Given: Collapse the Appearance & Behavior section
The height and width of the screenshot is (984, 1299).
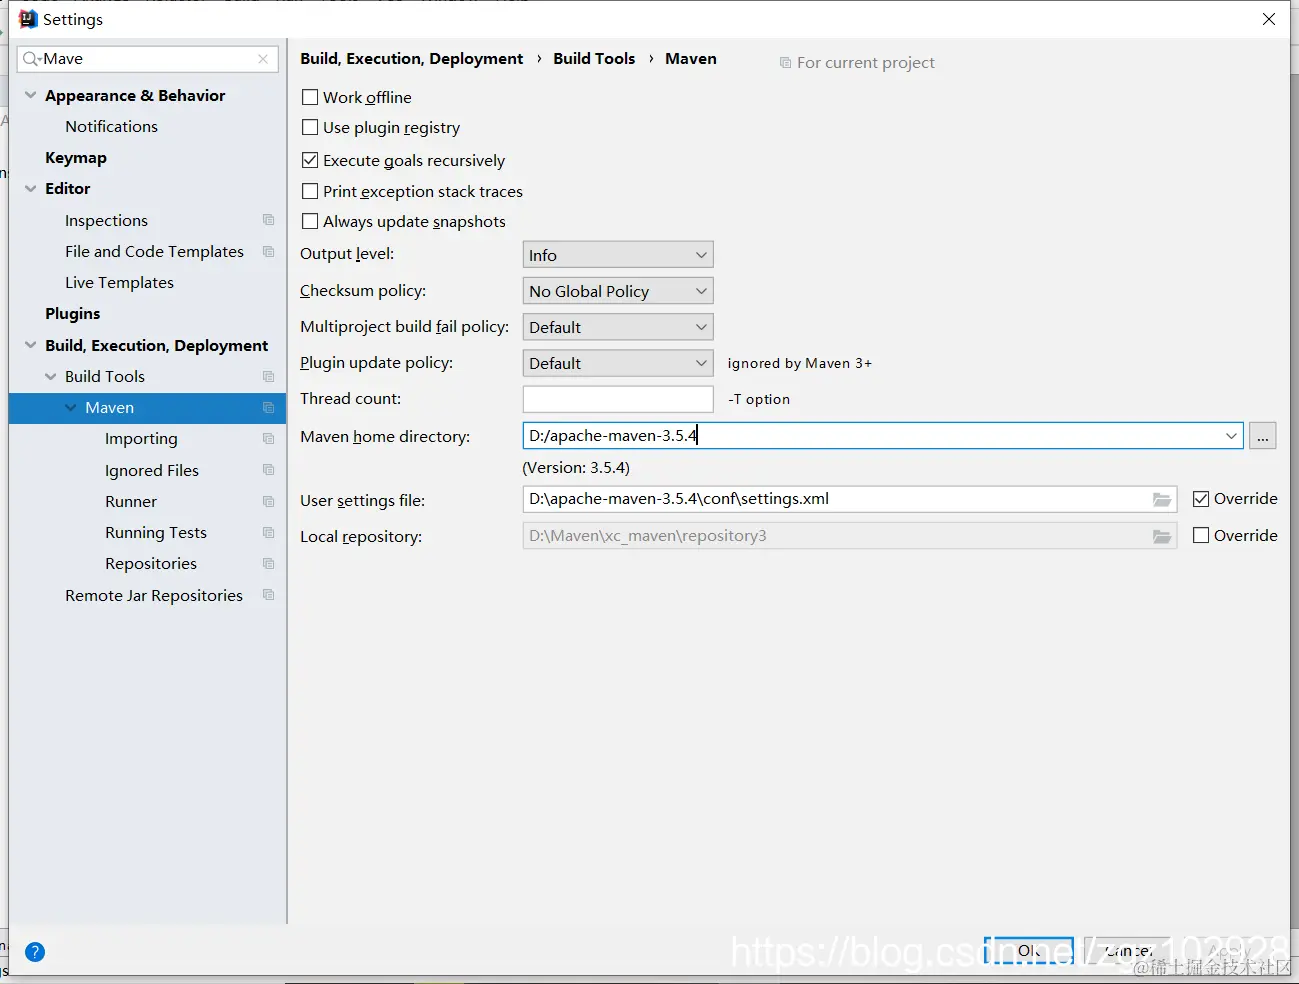Looking at the screenshot, I should 31,95.
